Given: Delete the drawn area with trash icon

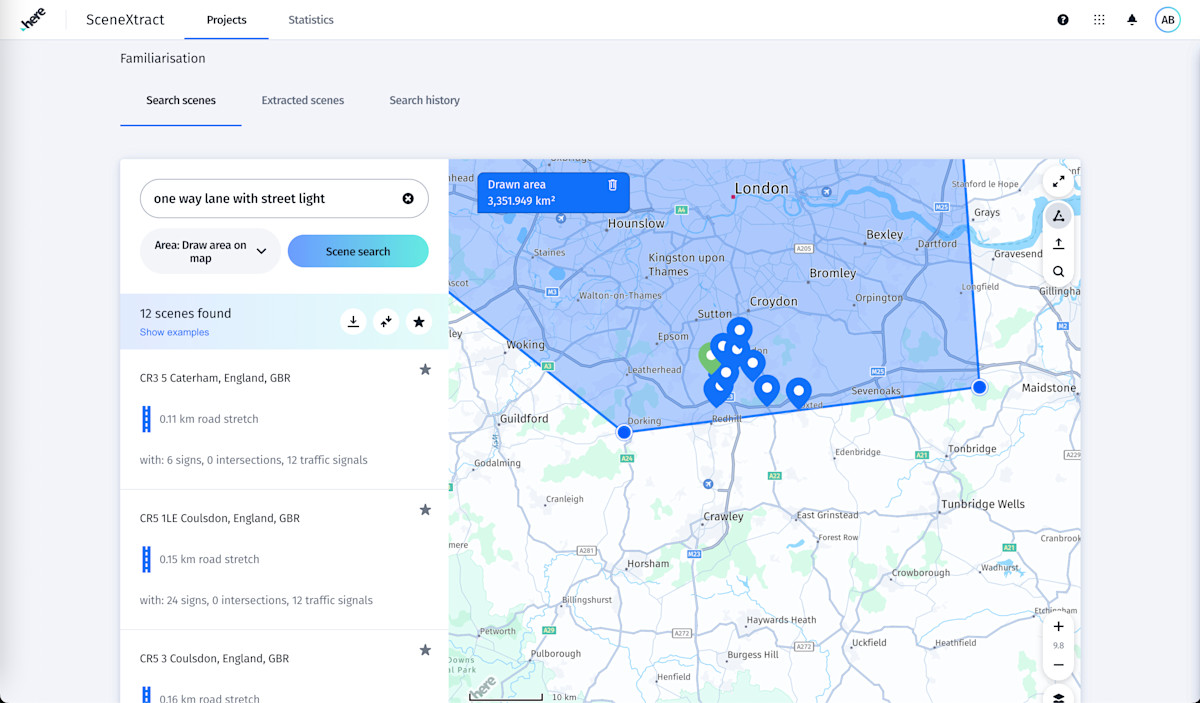Looking at the screenshot, I should [613, 185].
